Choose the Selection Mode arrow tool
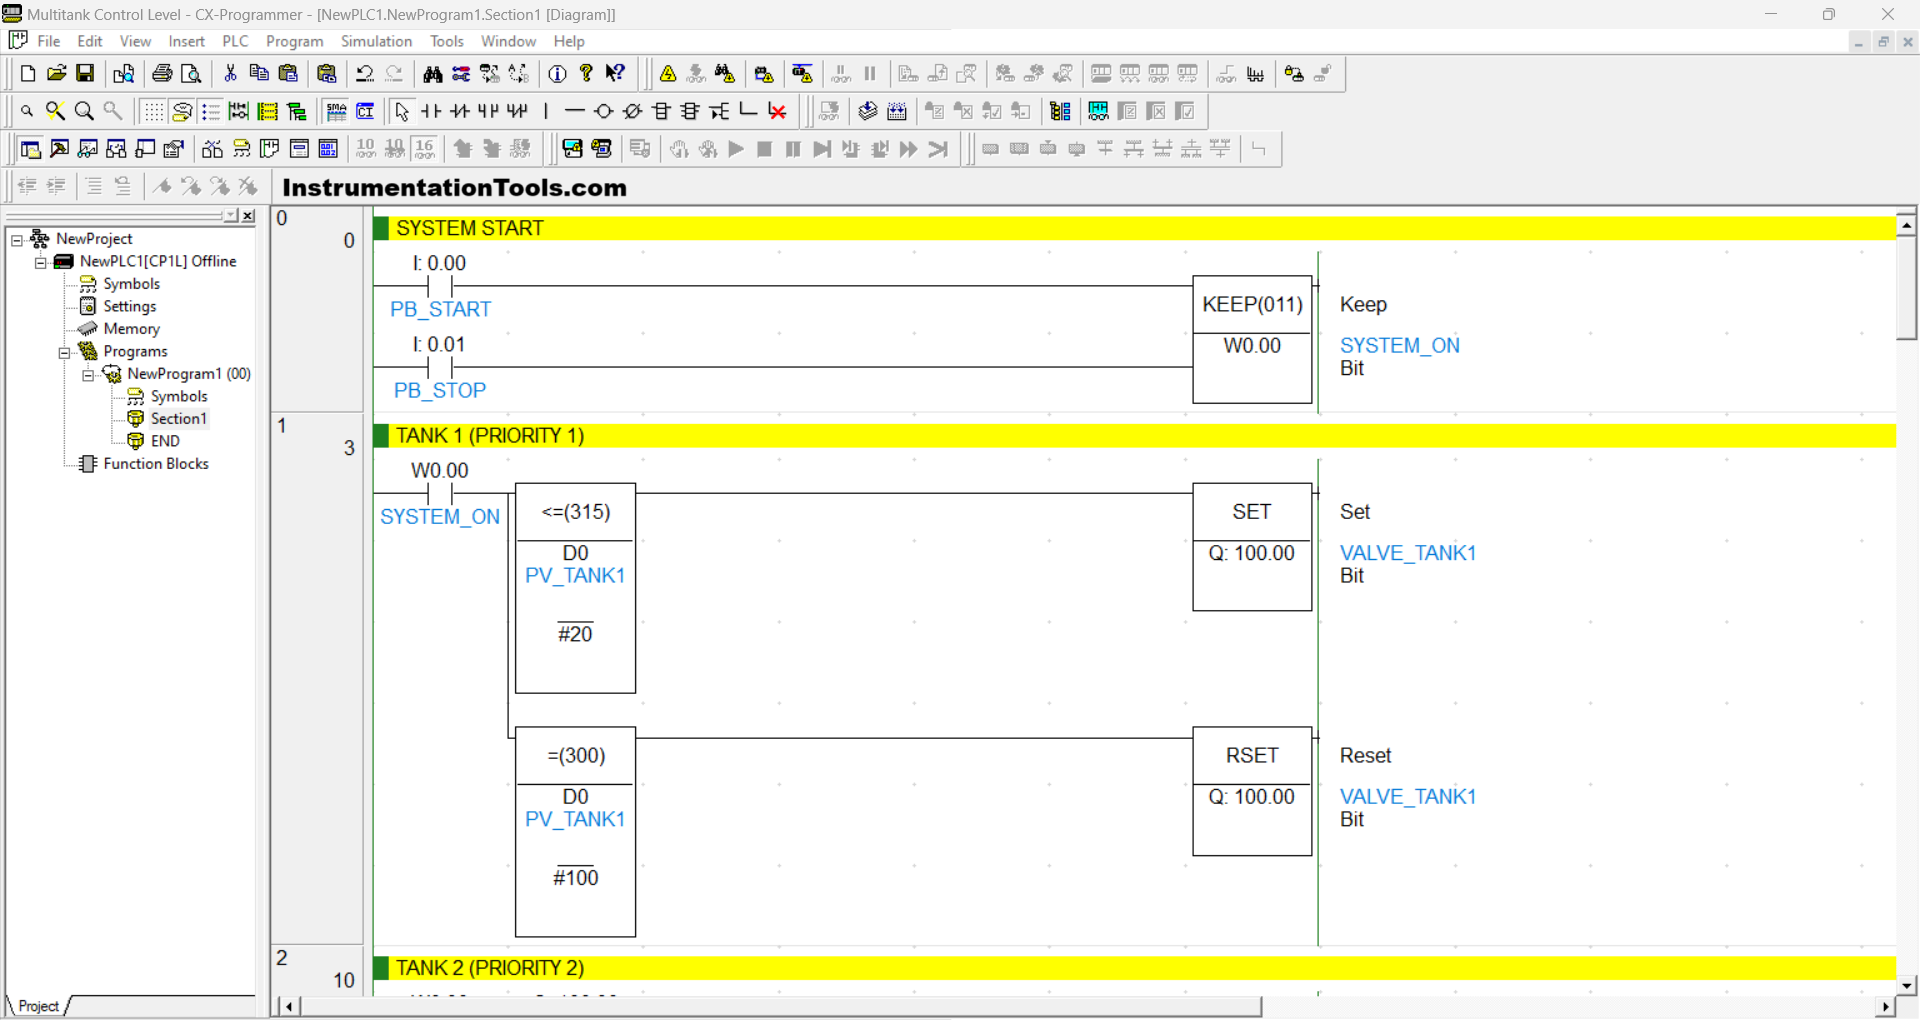 402,111
